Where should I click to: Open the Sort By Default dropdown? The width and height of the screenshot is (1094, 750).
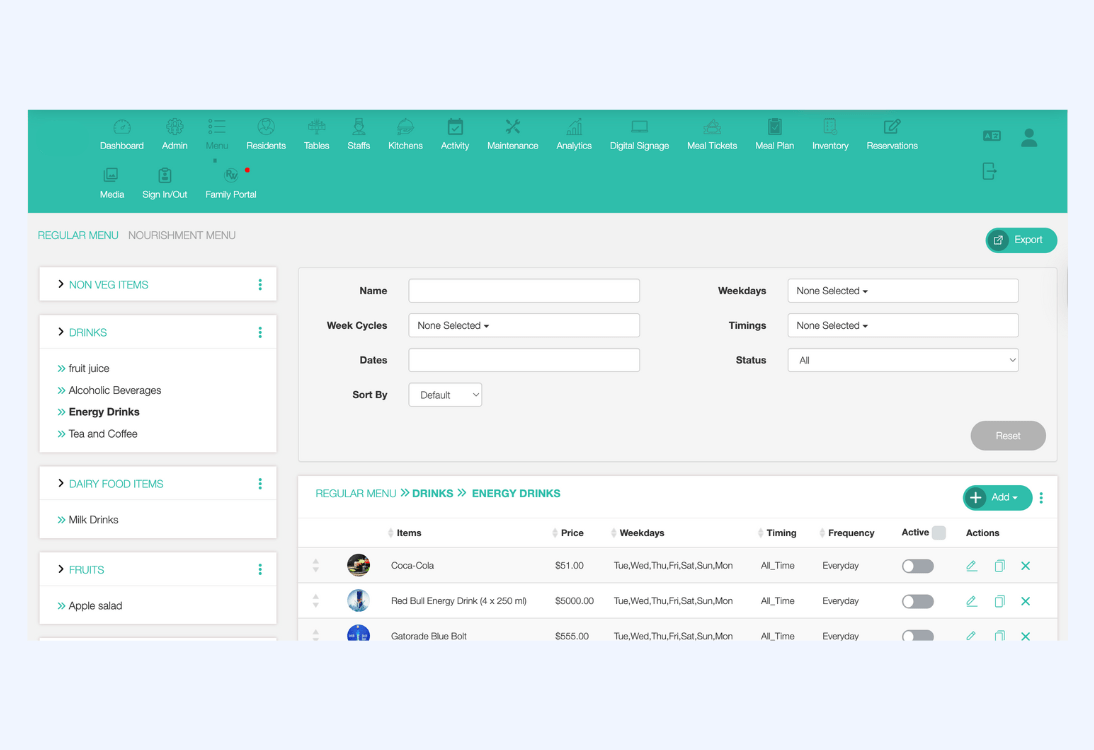click(445, 395)
